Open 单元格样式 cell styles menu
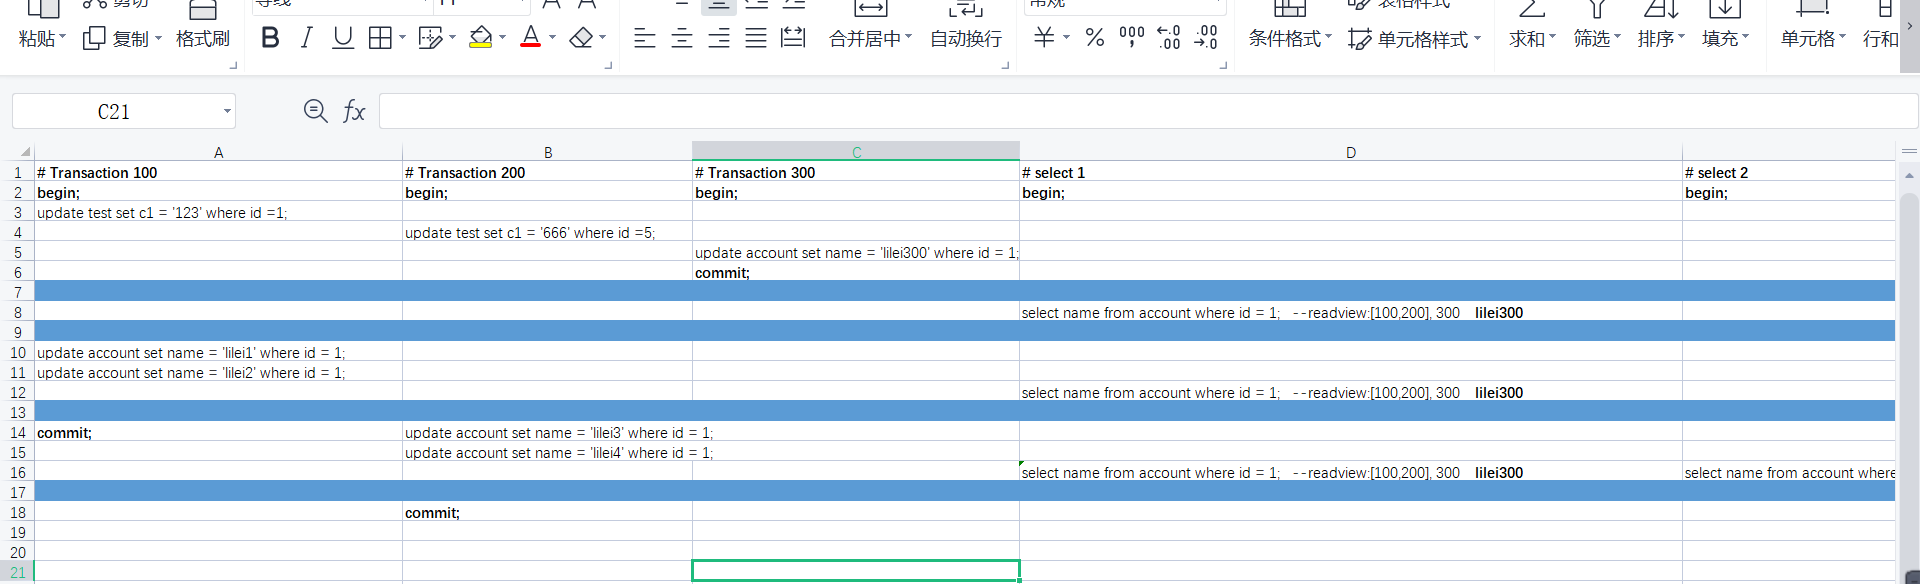The height and width of the screenshot is (584, 1920). coord(1414,39)
